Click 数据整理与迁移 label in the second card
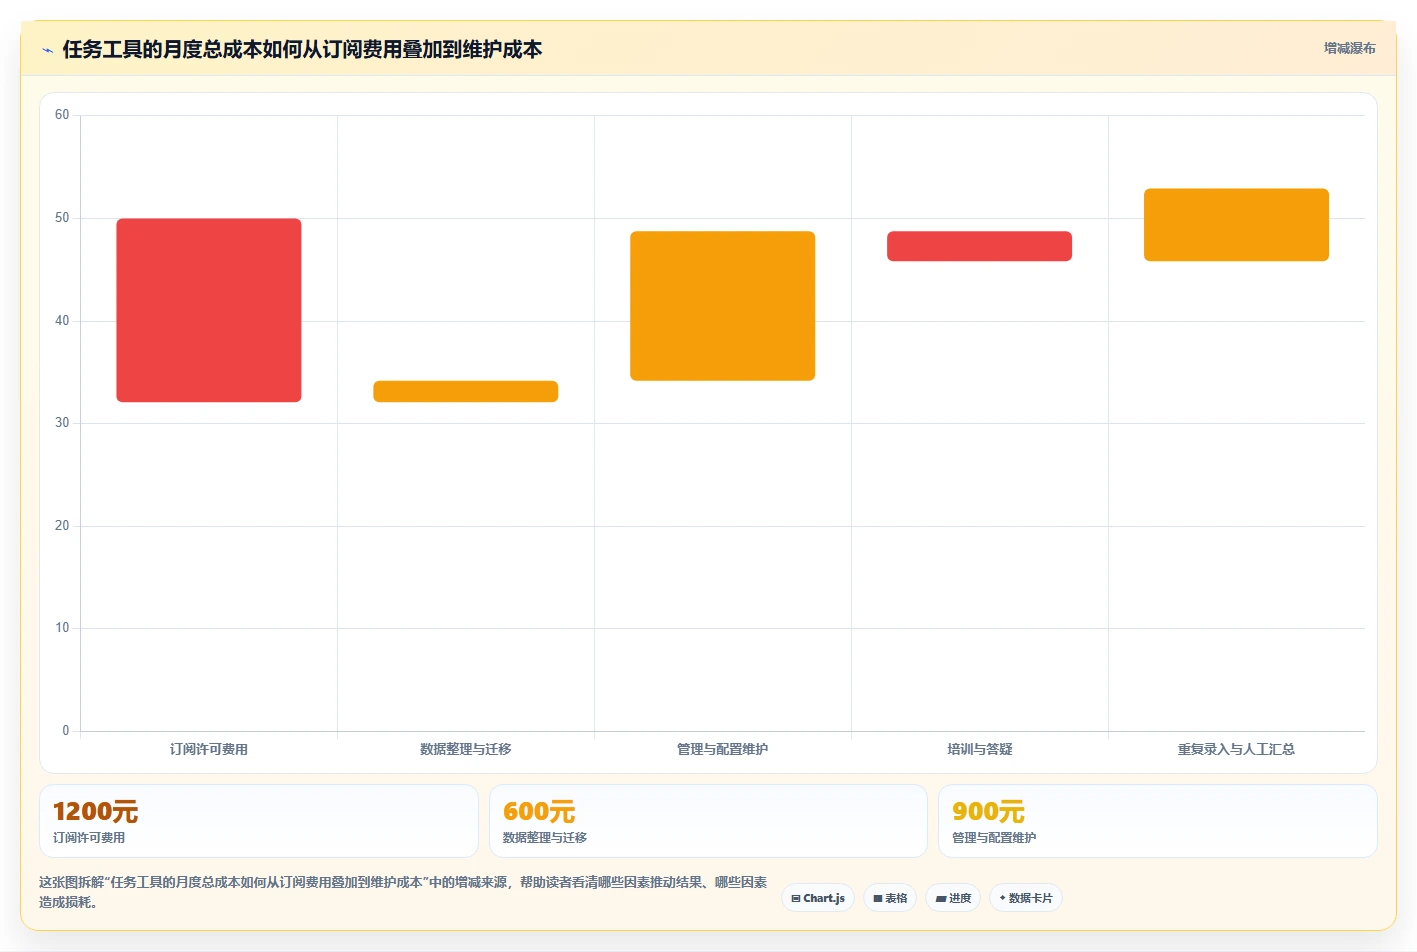The height and width of the screenshot is (952, 1417). (x=545, y=838)
